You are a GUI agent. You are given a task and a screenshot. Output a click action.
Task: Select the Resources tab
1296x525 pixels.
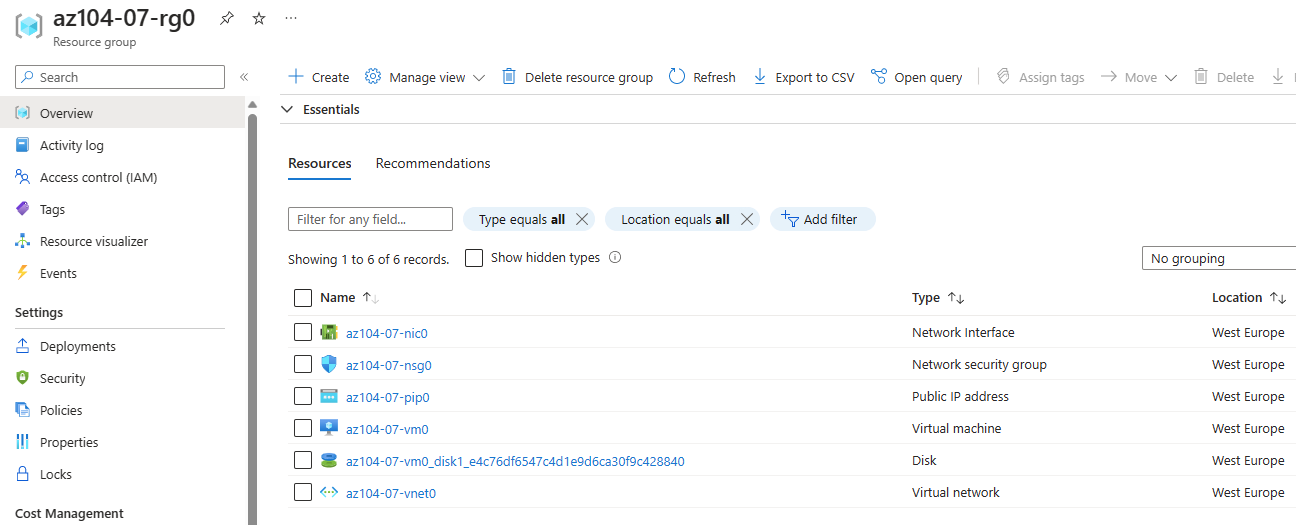point(320,163)
